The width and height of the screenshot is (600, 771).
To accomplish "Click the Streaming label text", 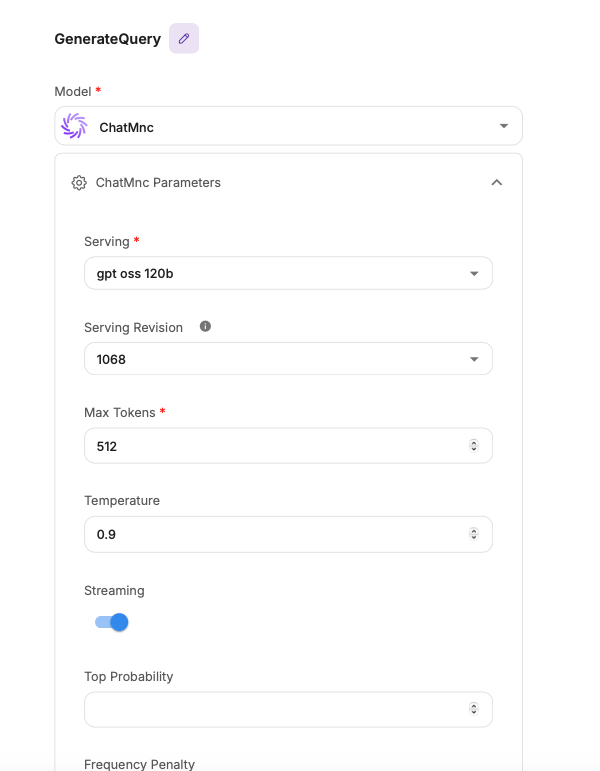I will point(114,590).
